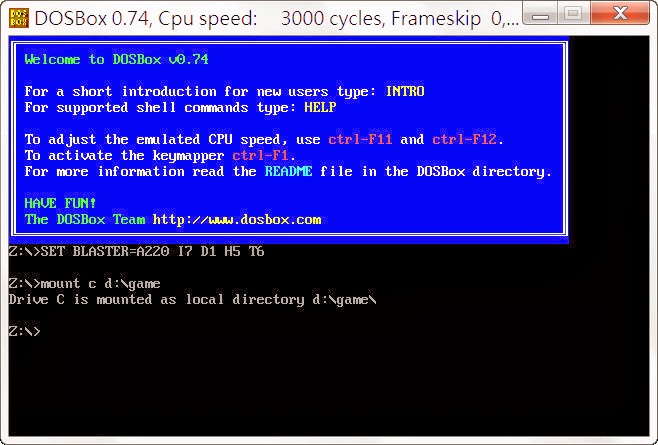The image size is (658, 445).
Task: Click the yellow HELP command text
Action: (320, 107)
